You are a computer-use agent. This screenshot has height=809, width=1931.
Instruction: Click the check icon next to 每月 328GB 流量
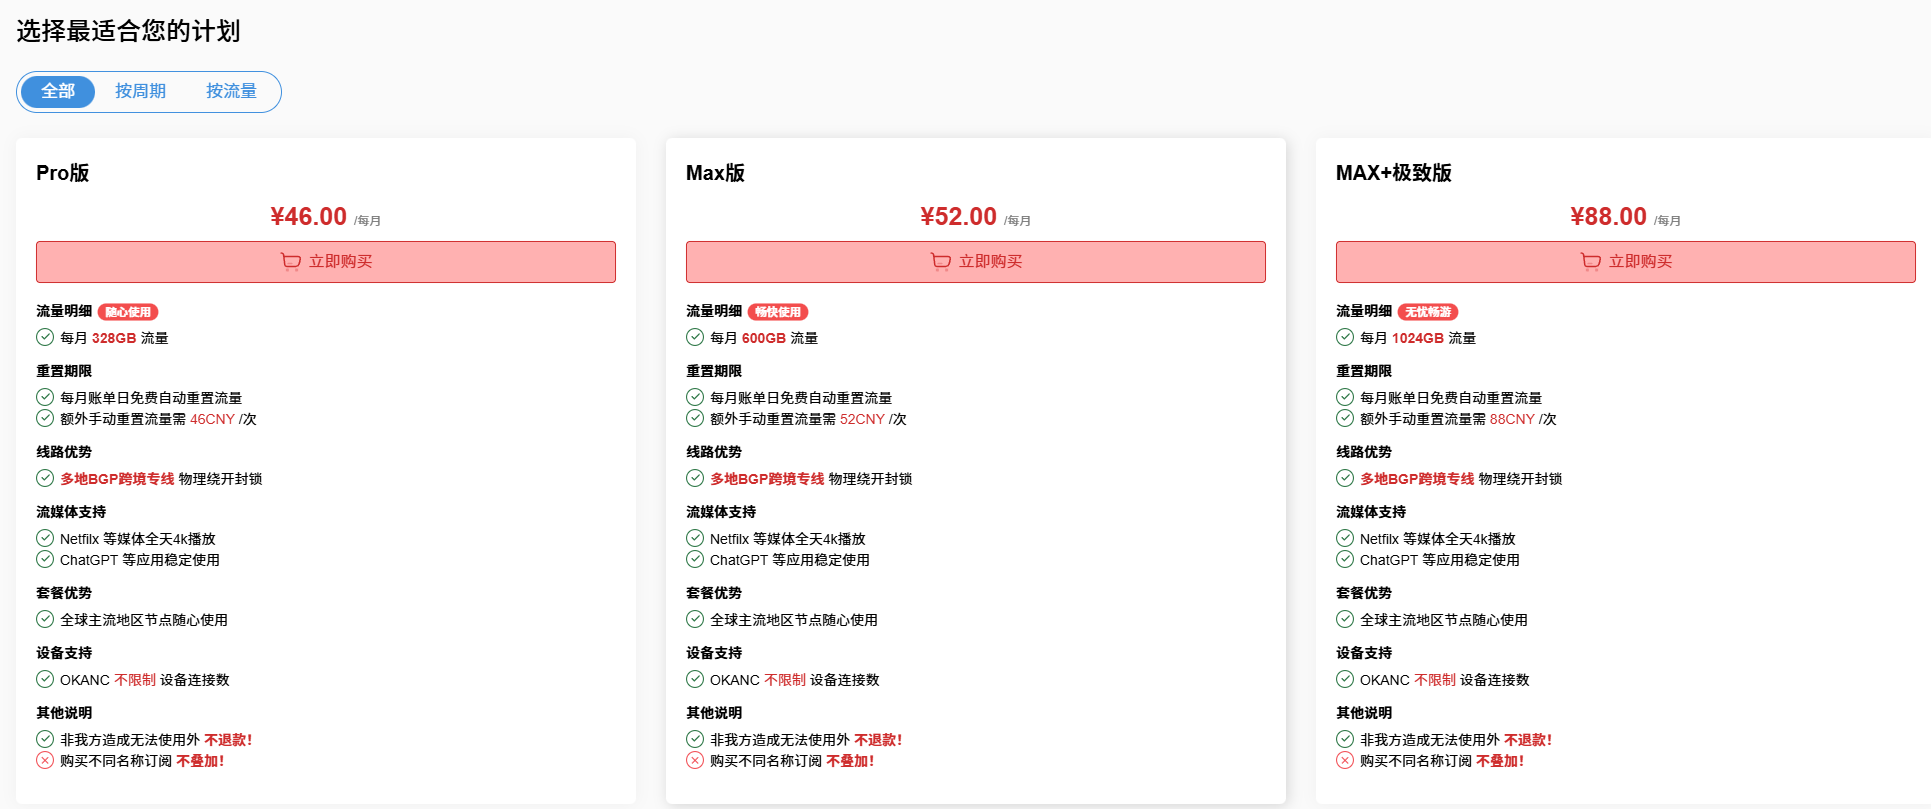coord(45,338)
